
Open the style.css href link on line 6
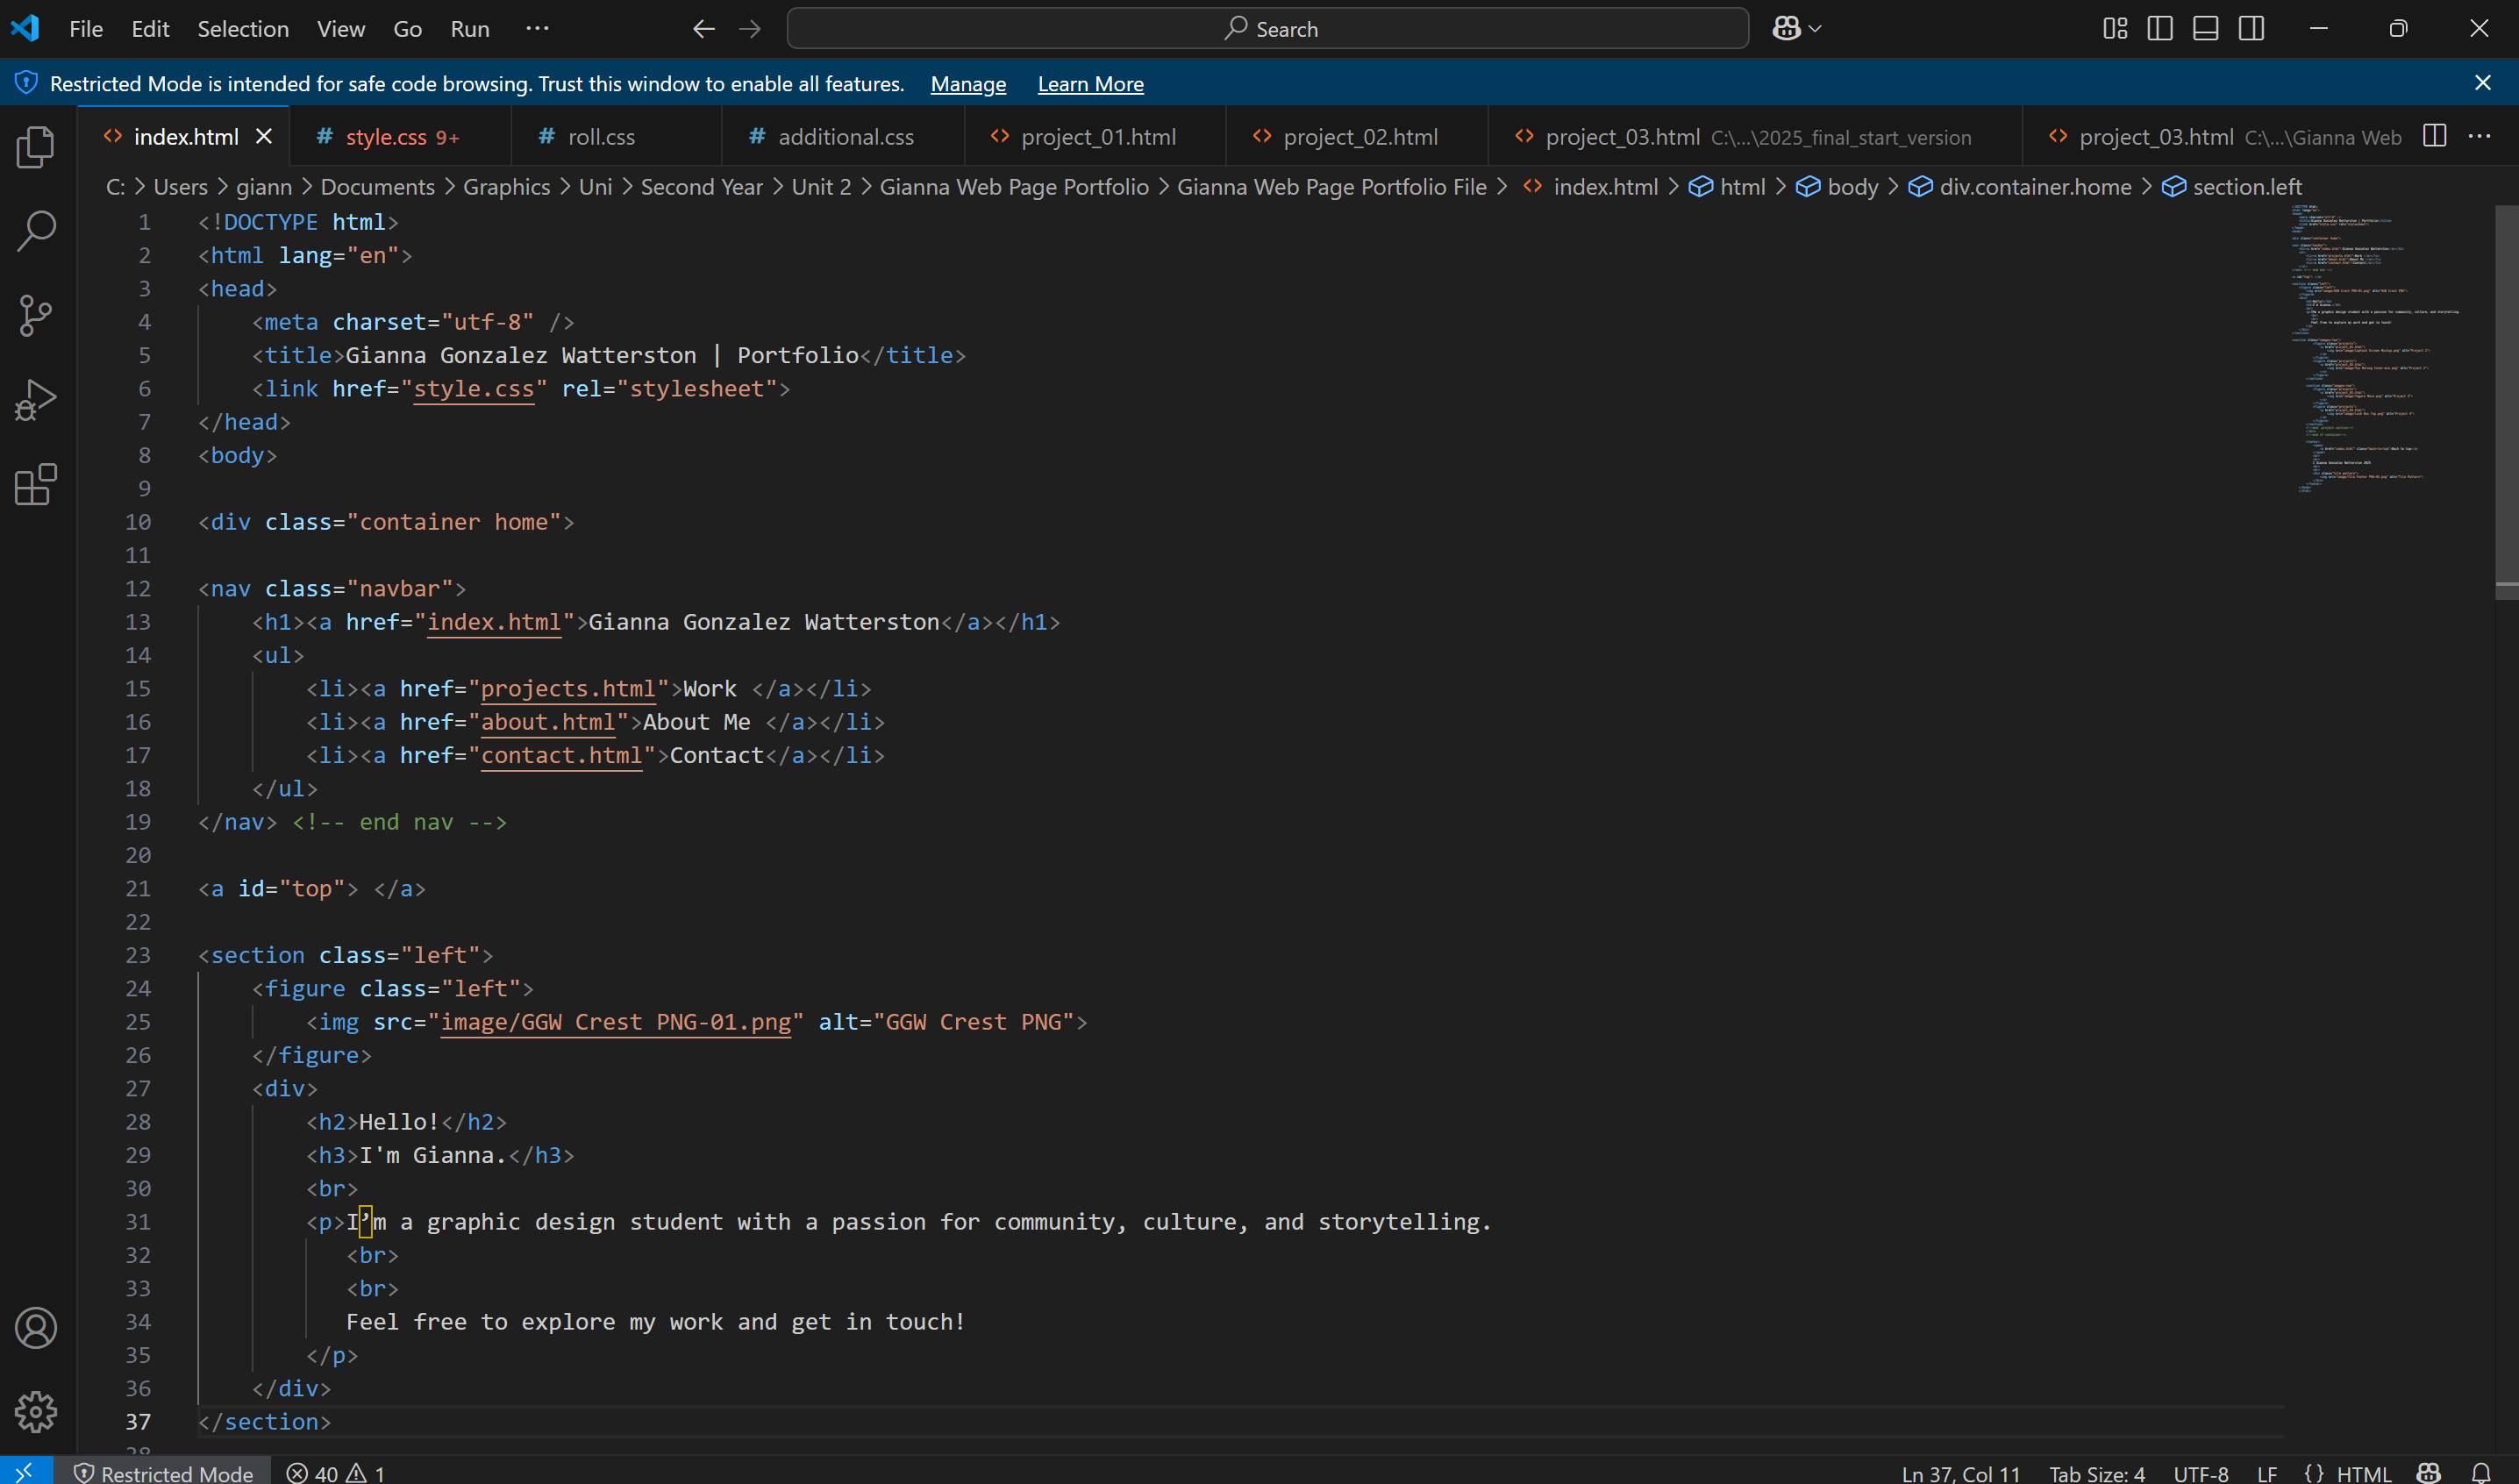474,389
